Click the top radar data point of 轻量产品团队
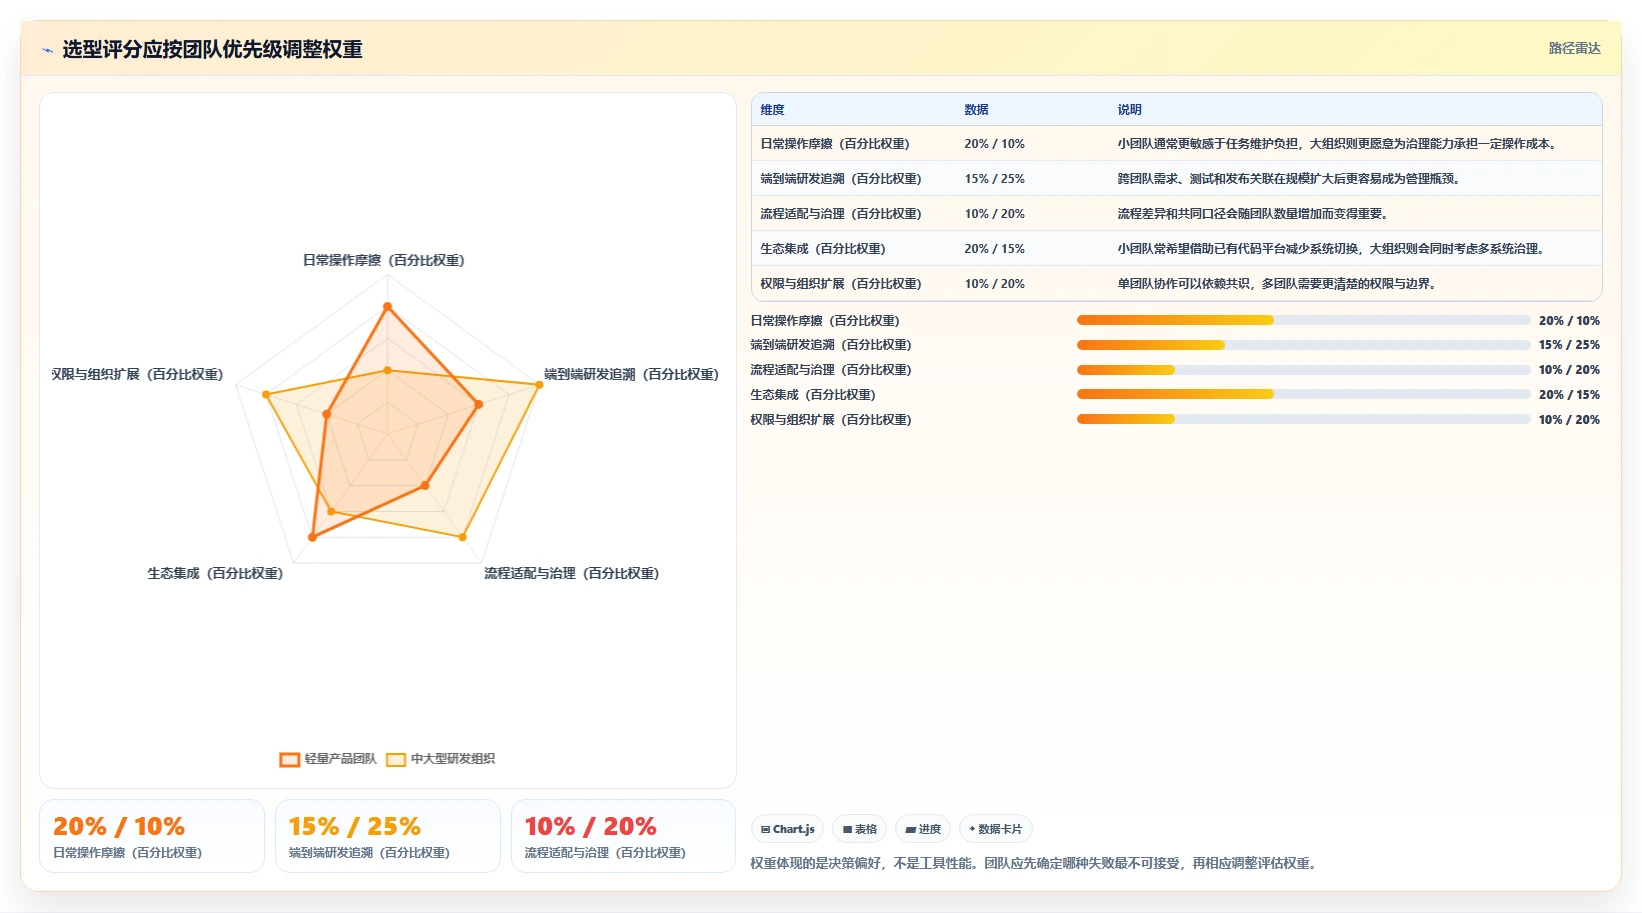Viewport: 1642px width, 913px height. pyautogui.click(x=387, y=307)
